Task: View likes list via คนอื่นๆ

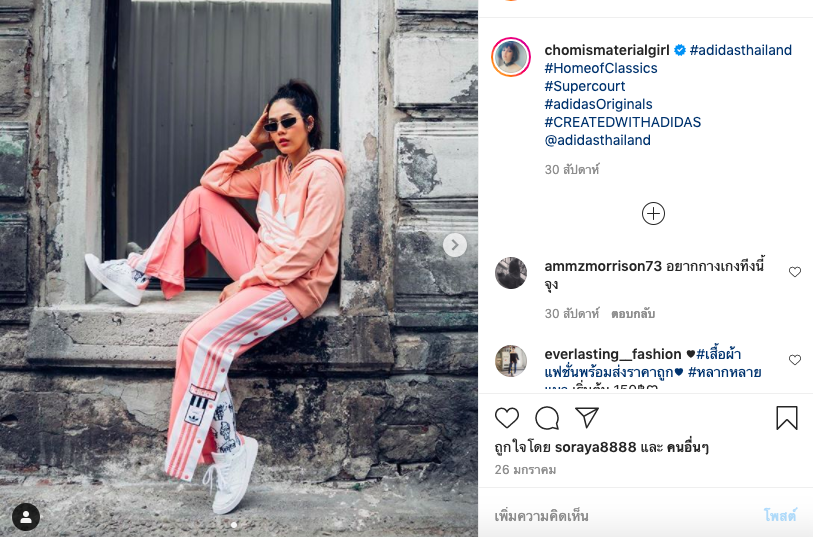Action: [x=686, y=447]
